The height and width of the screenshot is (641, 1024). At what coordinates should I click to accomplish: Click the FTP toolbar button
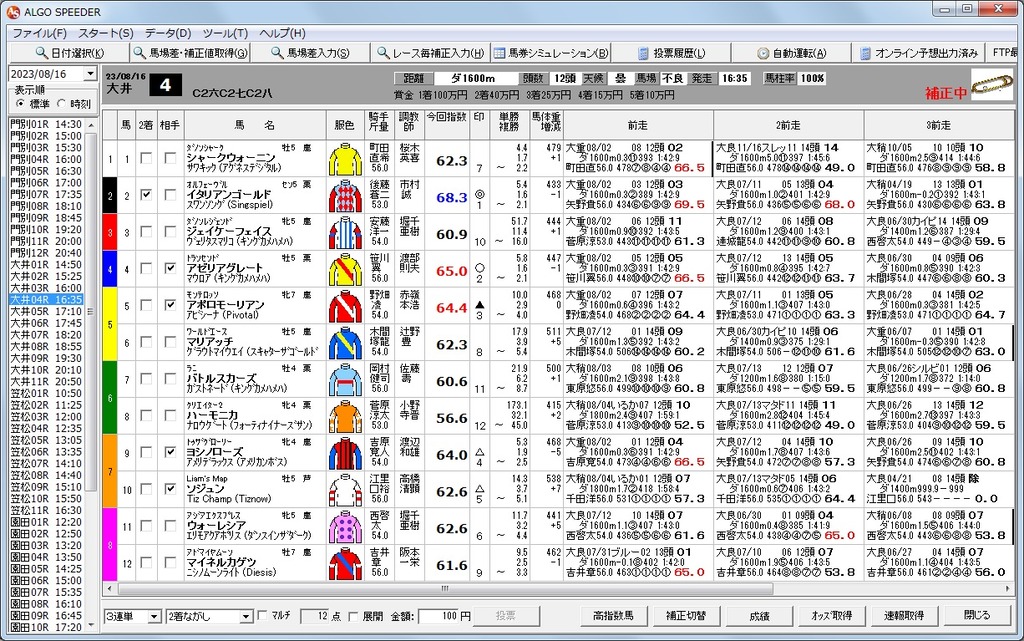[x=1004, y=53]
